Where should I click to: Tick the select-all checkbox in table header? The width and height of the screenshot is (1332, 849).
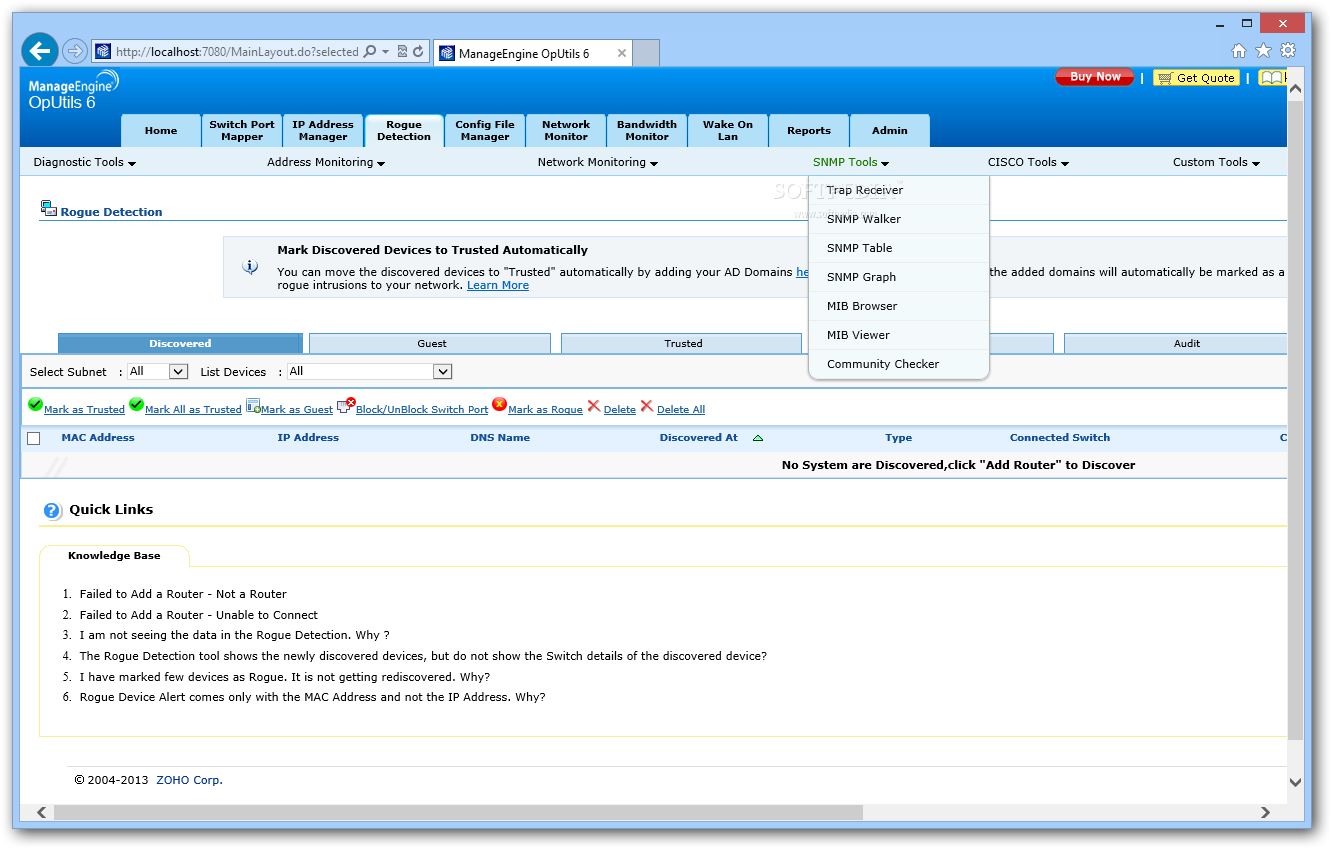pos(34,438)
